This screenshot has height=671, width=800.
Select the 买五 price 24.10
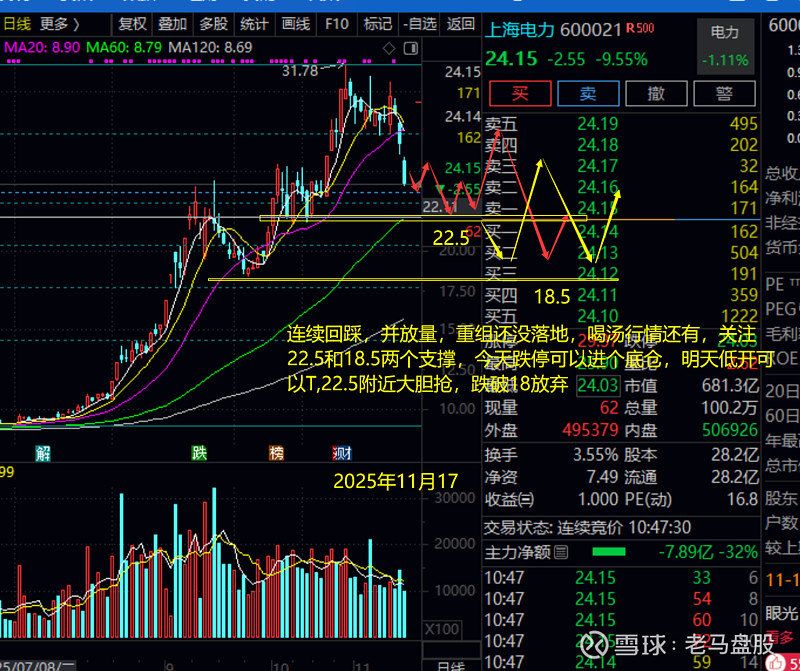coord(597,316)
